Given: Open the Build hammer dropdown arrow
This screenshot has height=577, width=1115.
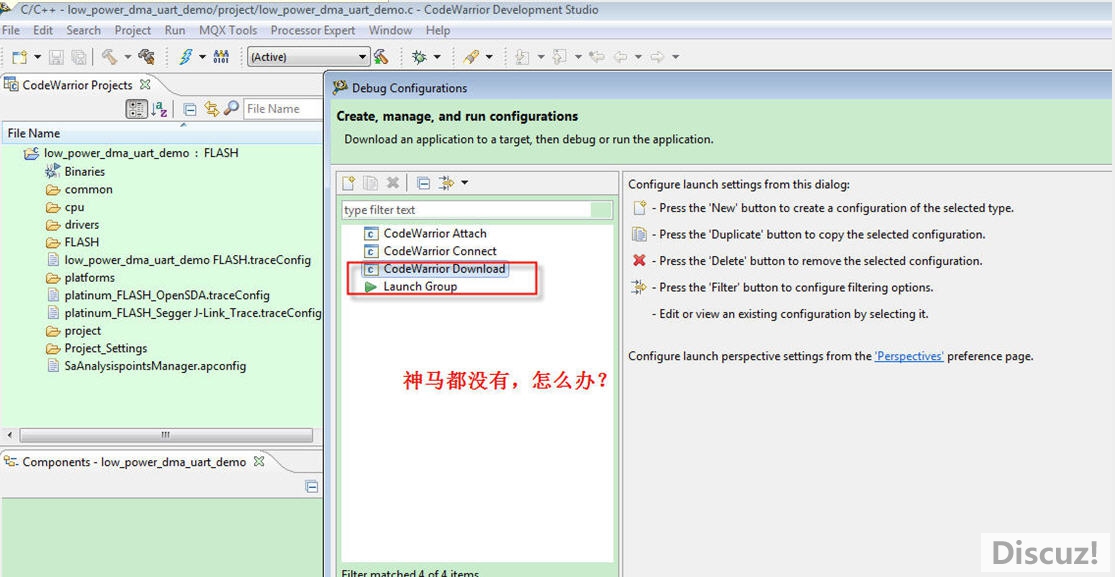Looking at the screenshot, I should tap(128, 57).
